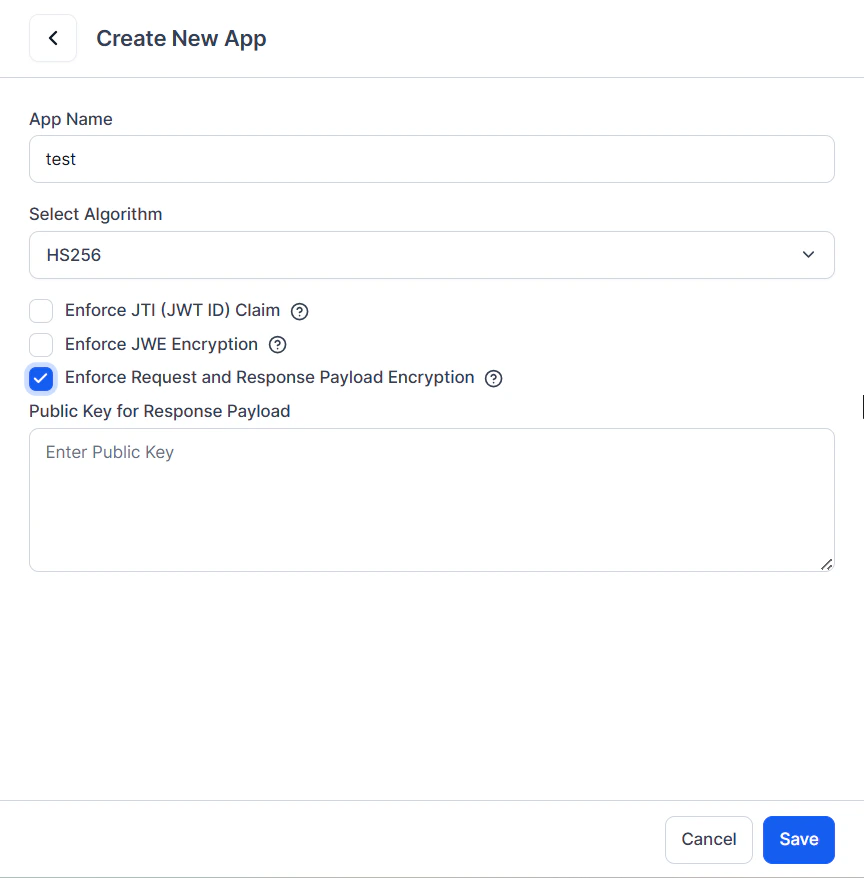The image size is (864, 878).
Task: Click the chevron on the algorithm selector
Action: click(x=808, y=255)
